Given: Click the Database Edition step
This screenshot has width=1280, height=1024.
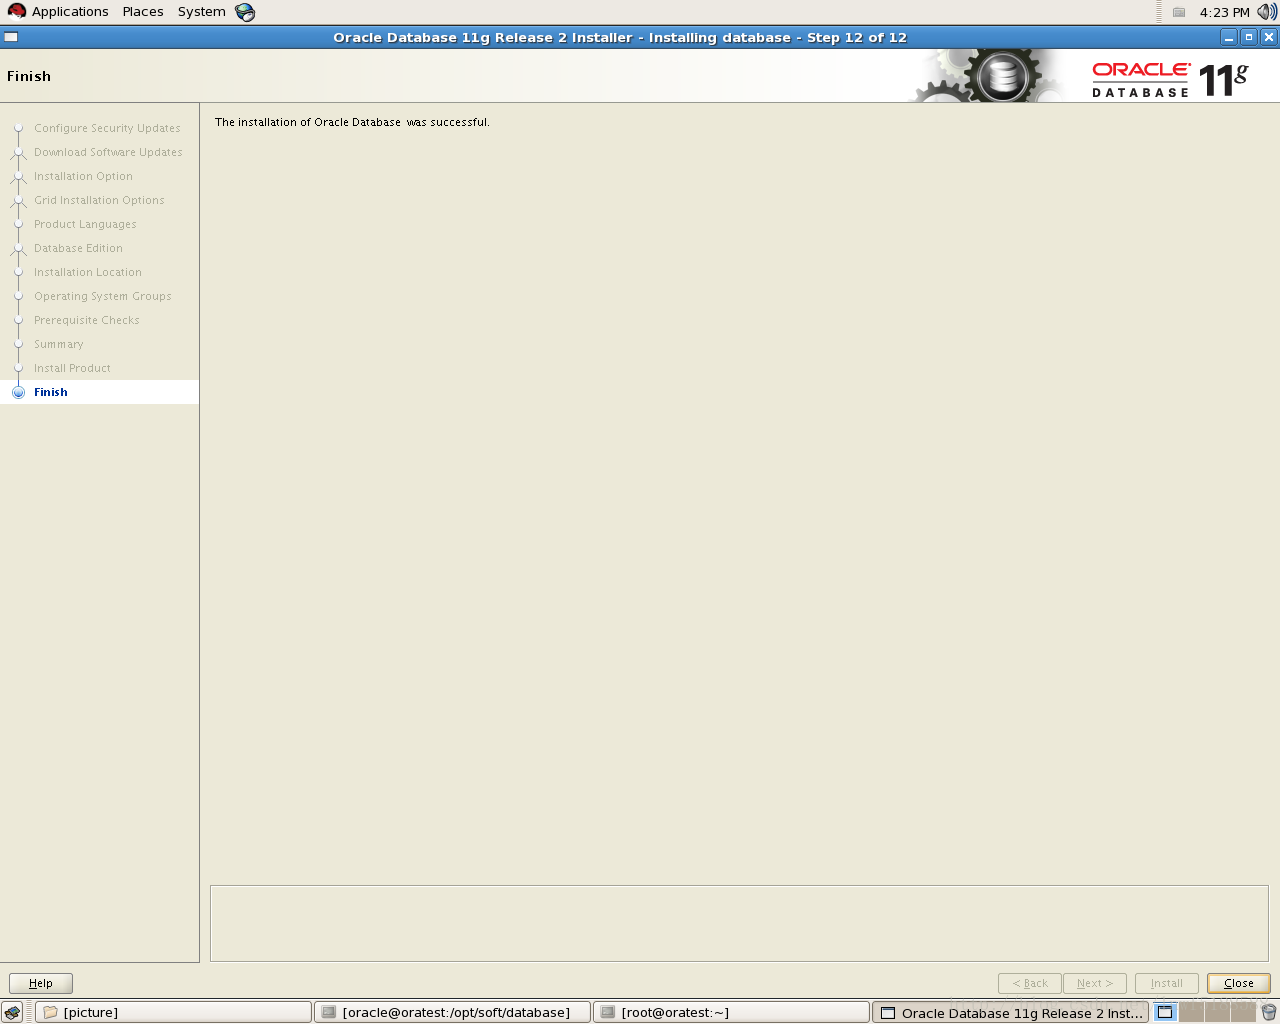Looking at the screenshot, I should (78, 248).
